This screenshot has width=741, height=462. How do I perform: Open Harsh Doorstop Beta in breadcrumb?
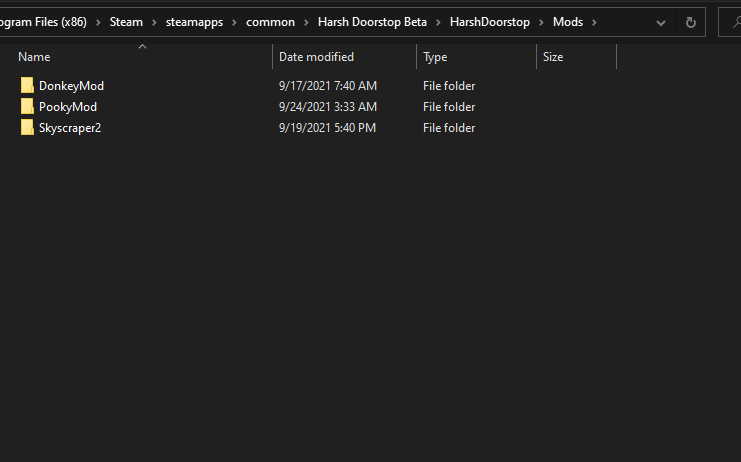tap(372, 22)
